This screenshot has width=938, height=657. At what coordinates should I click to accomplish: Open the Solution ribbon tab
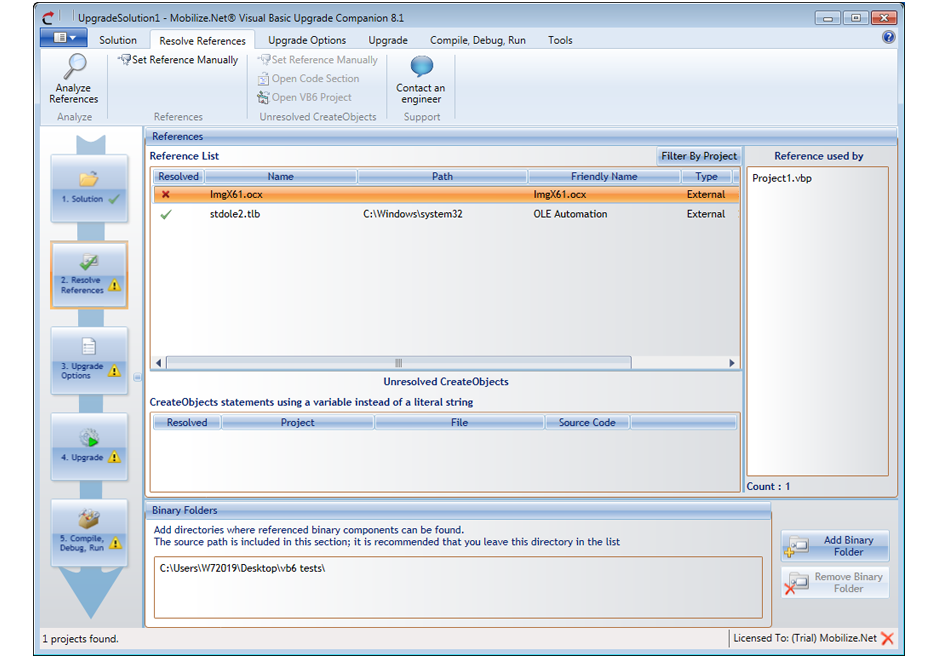point(118,40)
